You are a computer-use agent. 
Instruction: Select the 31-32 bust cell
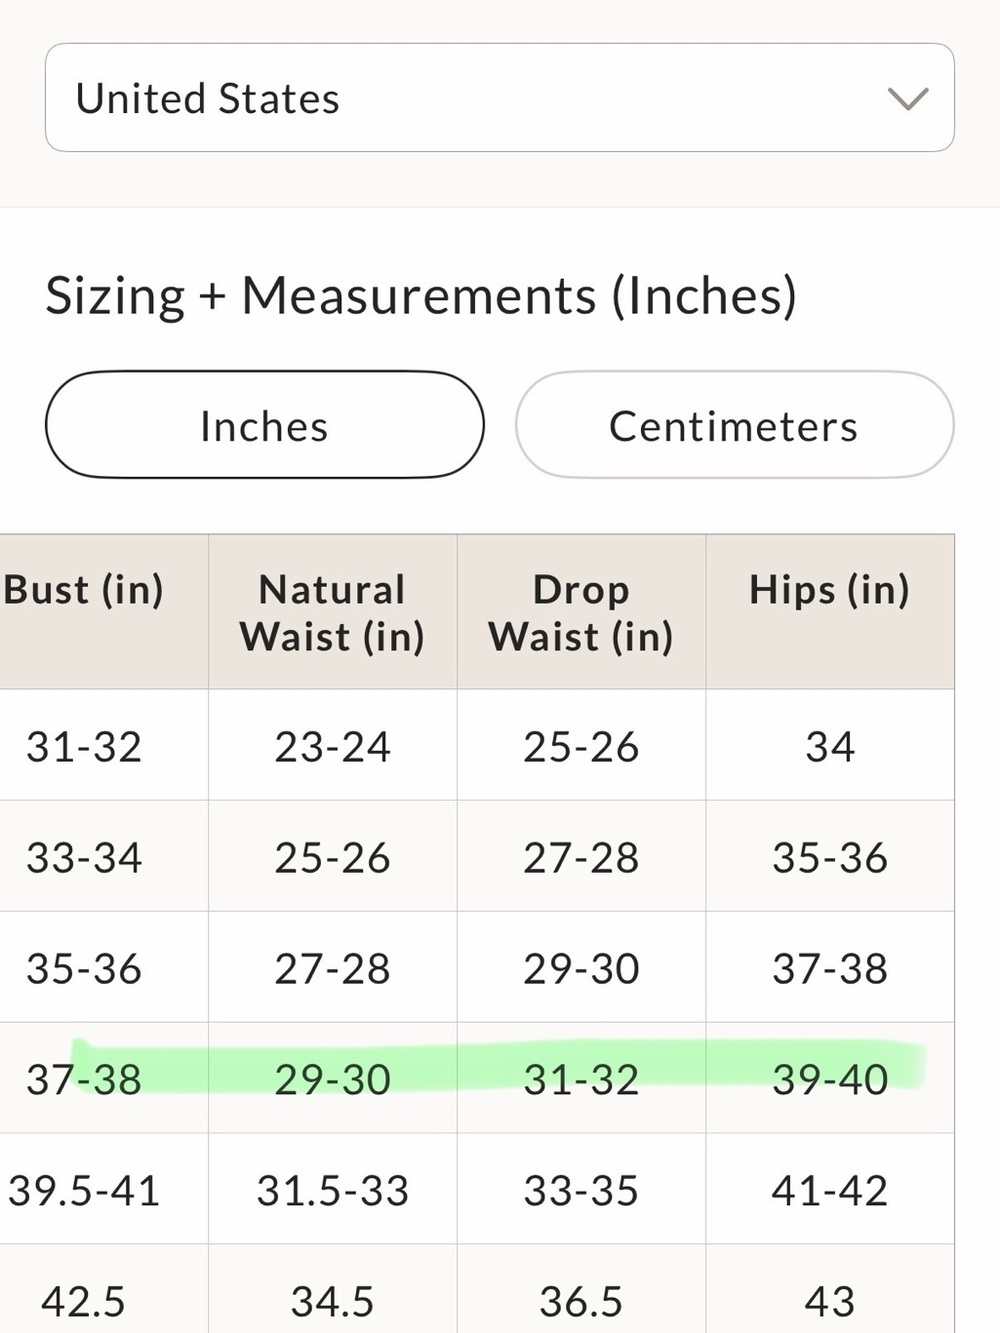[x=103, y=746]
